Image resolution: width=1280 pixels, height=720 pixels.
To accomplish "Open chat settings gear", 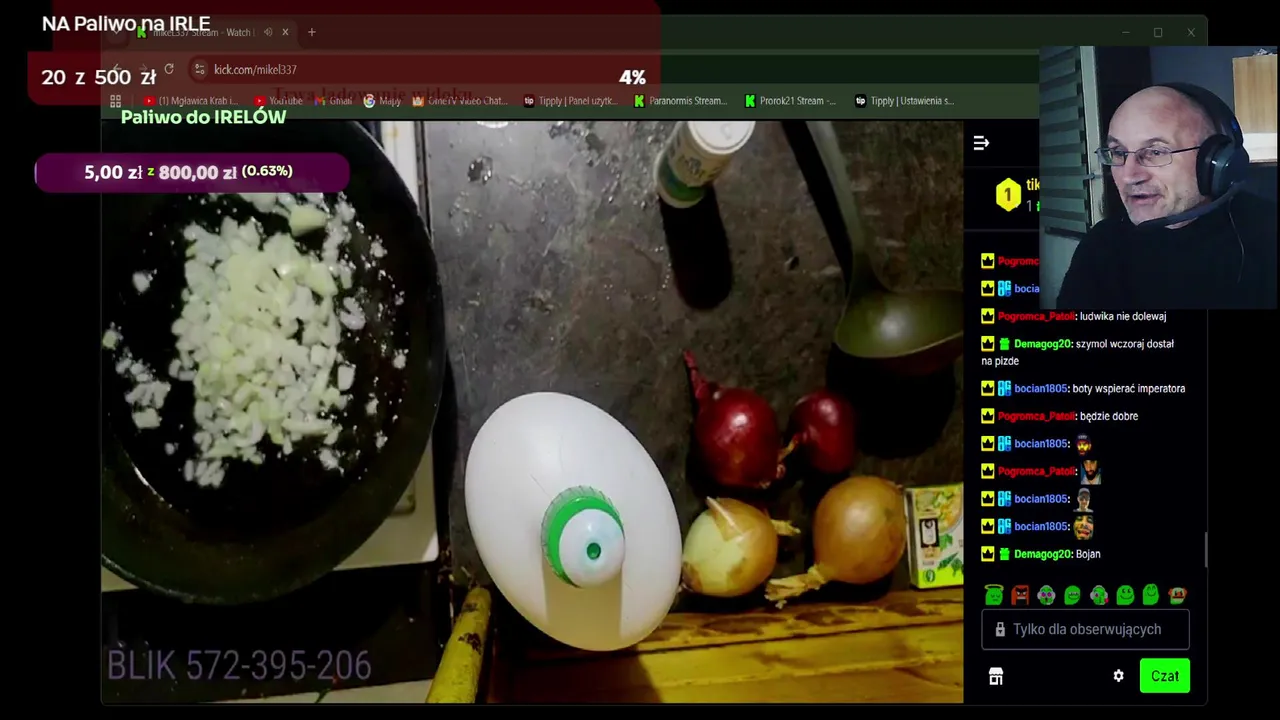I will [x=1118, y=676].
